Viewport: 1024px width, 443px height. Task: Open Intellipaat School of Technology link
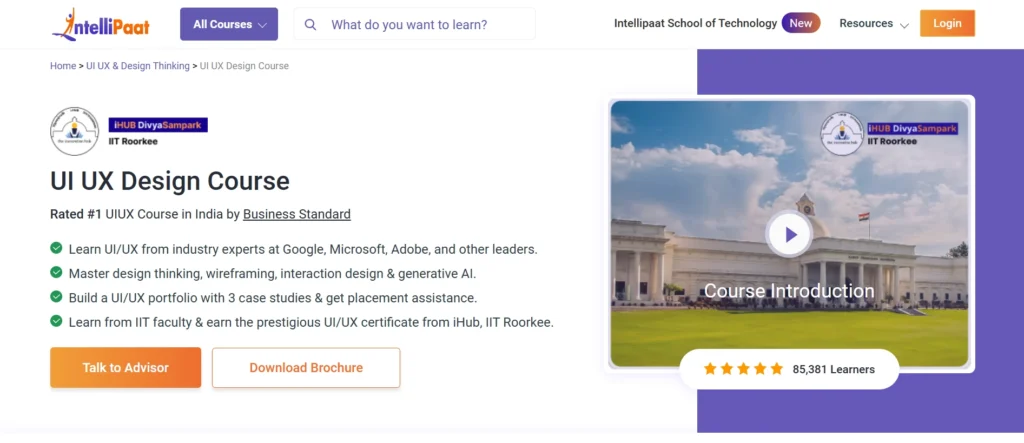point(696,24)
